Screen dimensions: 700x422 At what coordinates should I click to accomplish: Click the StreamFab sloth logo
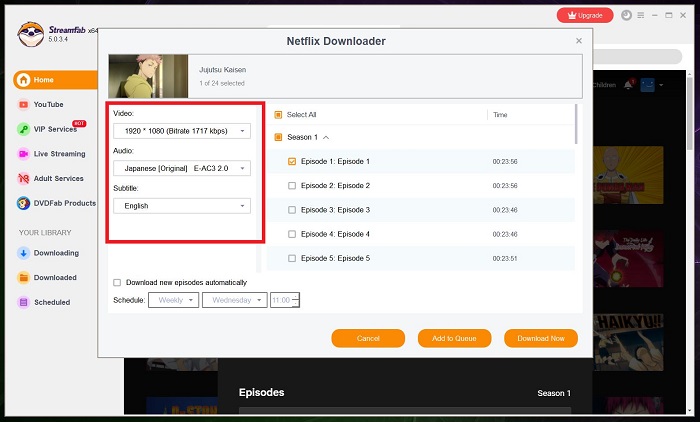click(31, 34)
